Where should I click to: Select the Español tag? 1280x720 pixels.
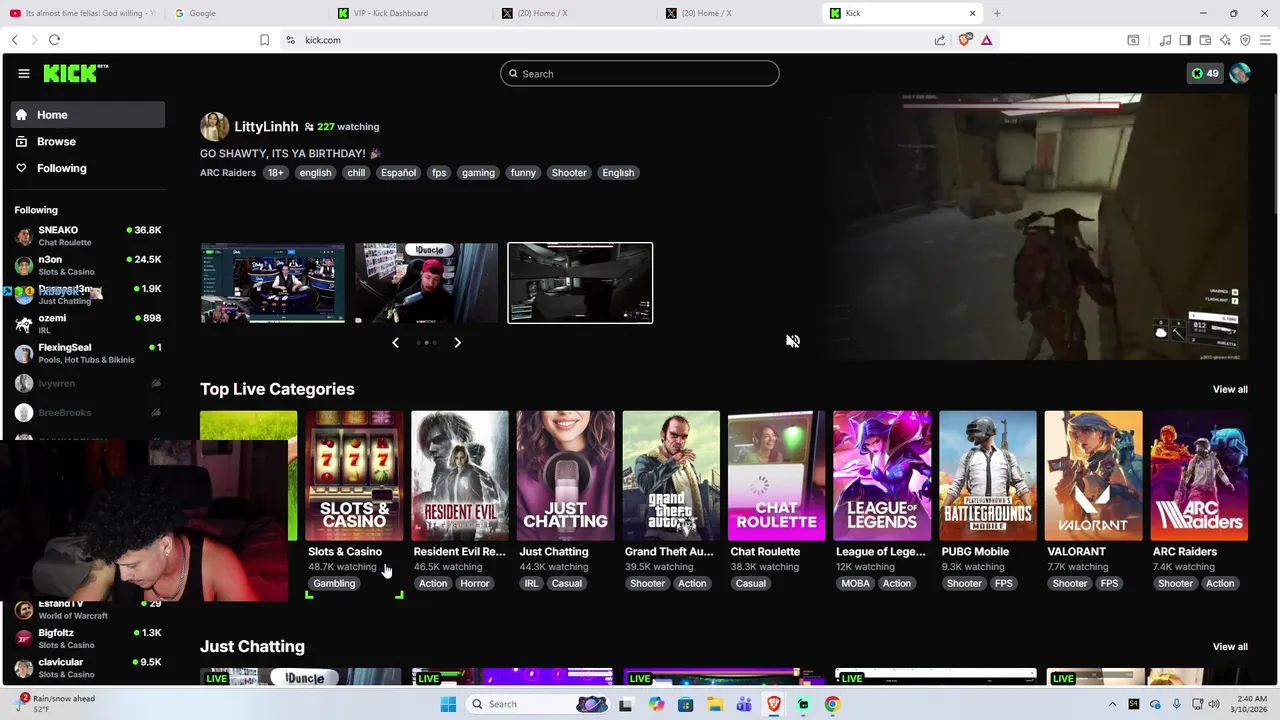coord(398,173)
